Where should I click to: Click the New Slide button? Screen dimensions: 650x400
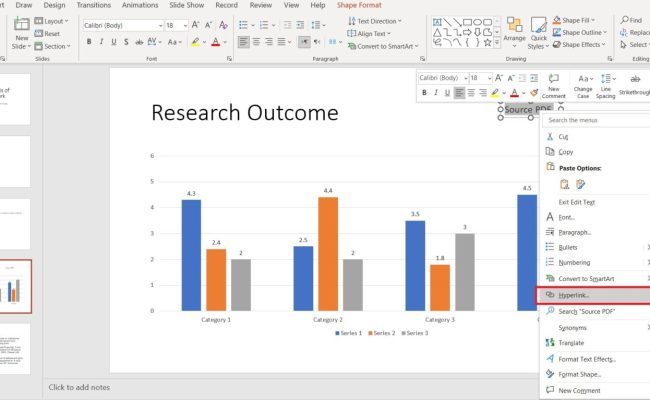point(21,33)
